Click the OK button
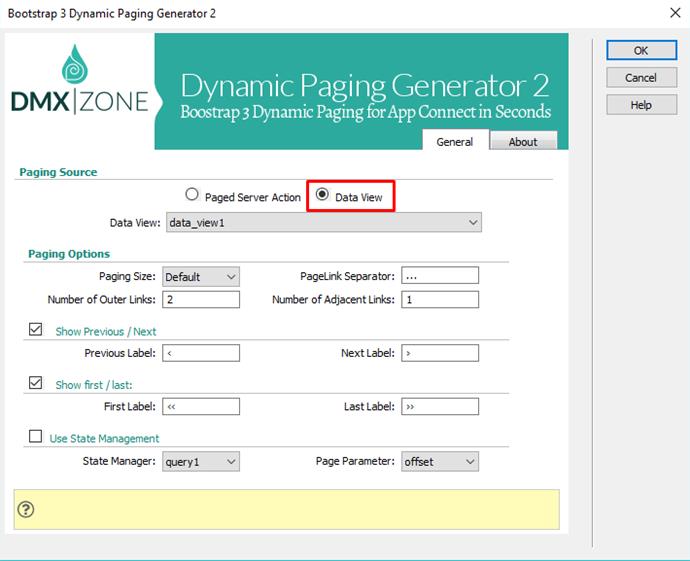 (641, 50)
